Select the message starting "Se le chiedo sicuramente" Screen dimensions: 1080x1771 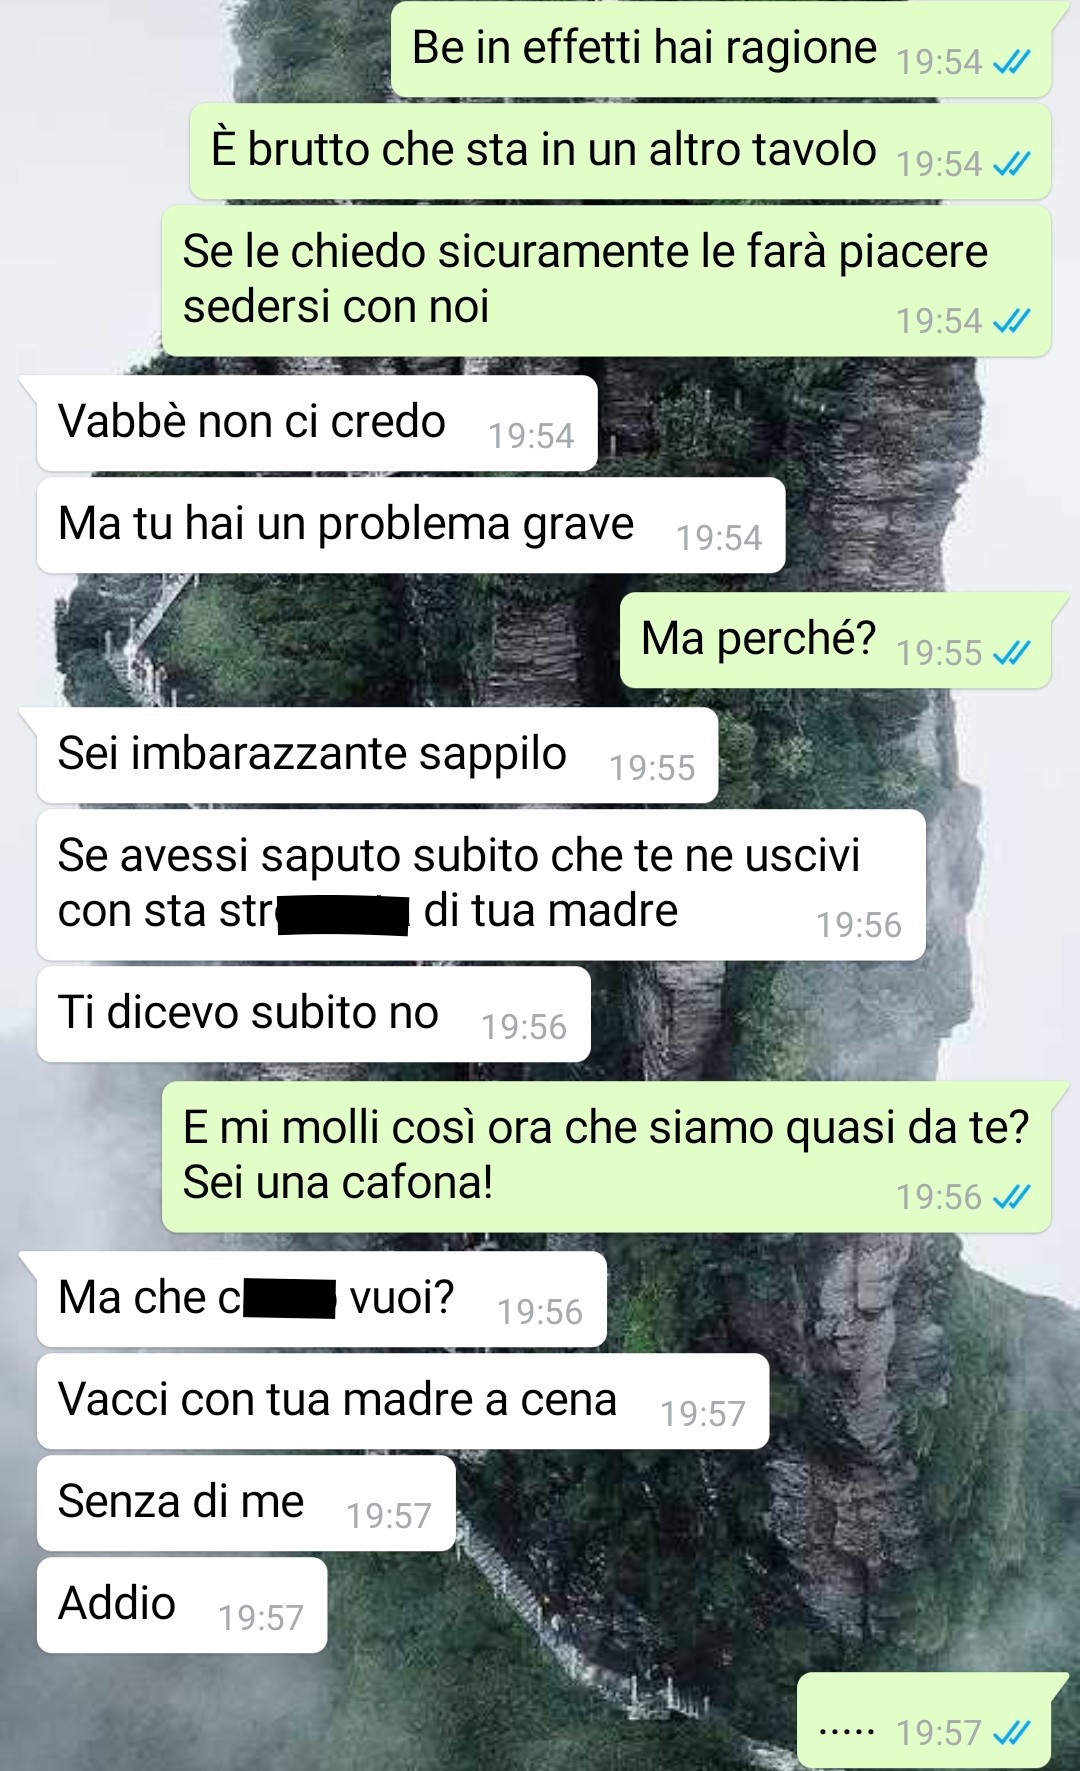pos(606,281)
